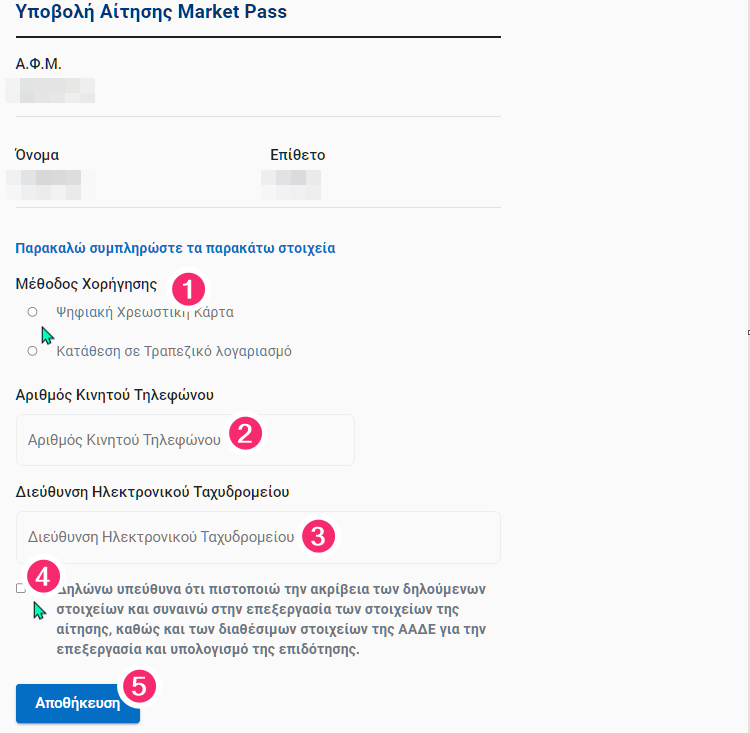Click the red number 5 badge
Image resolution: width=750 pixels, height=733 pixels.
click(138, 687)
